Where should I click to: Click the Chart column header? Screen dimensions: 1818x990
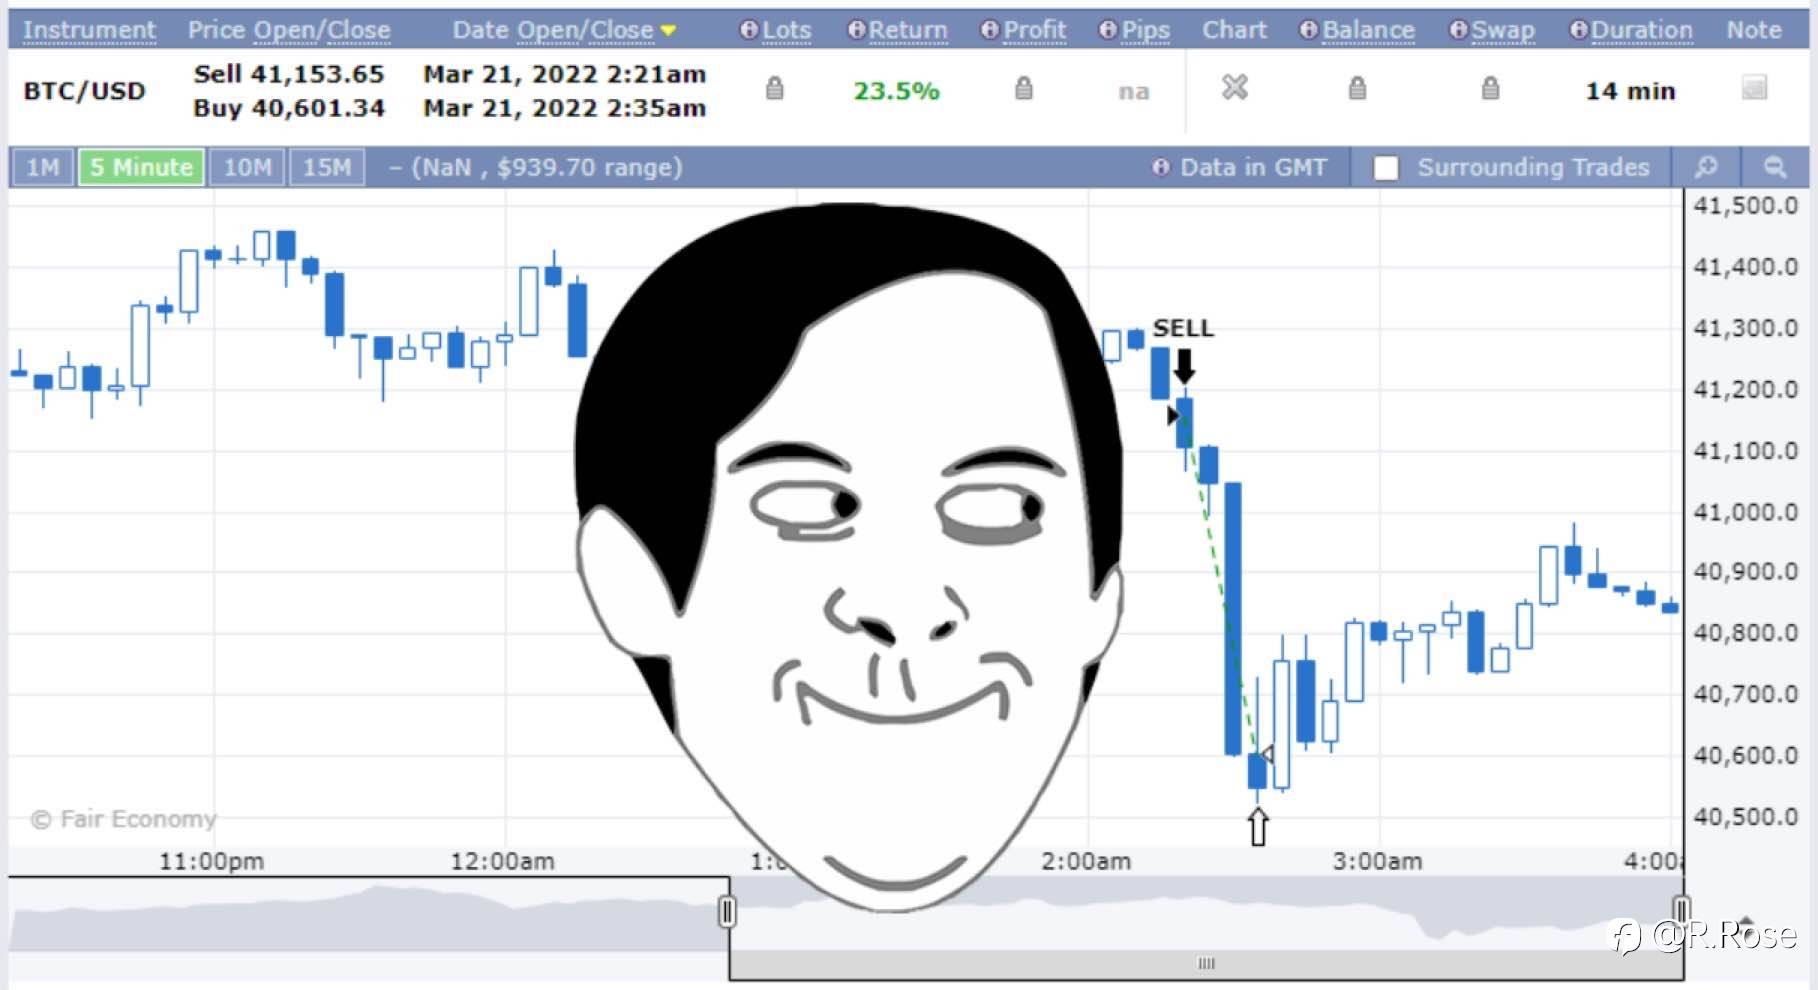1234,30
